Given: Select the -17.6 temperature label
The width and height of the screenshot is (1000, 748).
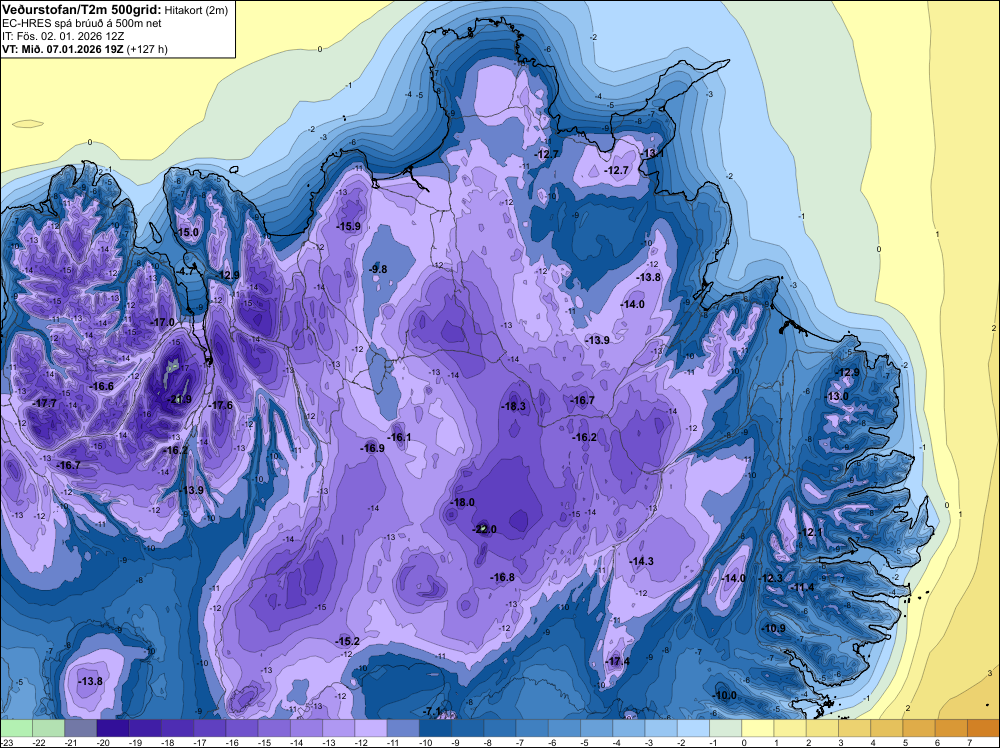Looking at the screenshot, I should click(221, 405).
